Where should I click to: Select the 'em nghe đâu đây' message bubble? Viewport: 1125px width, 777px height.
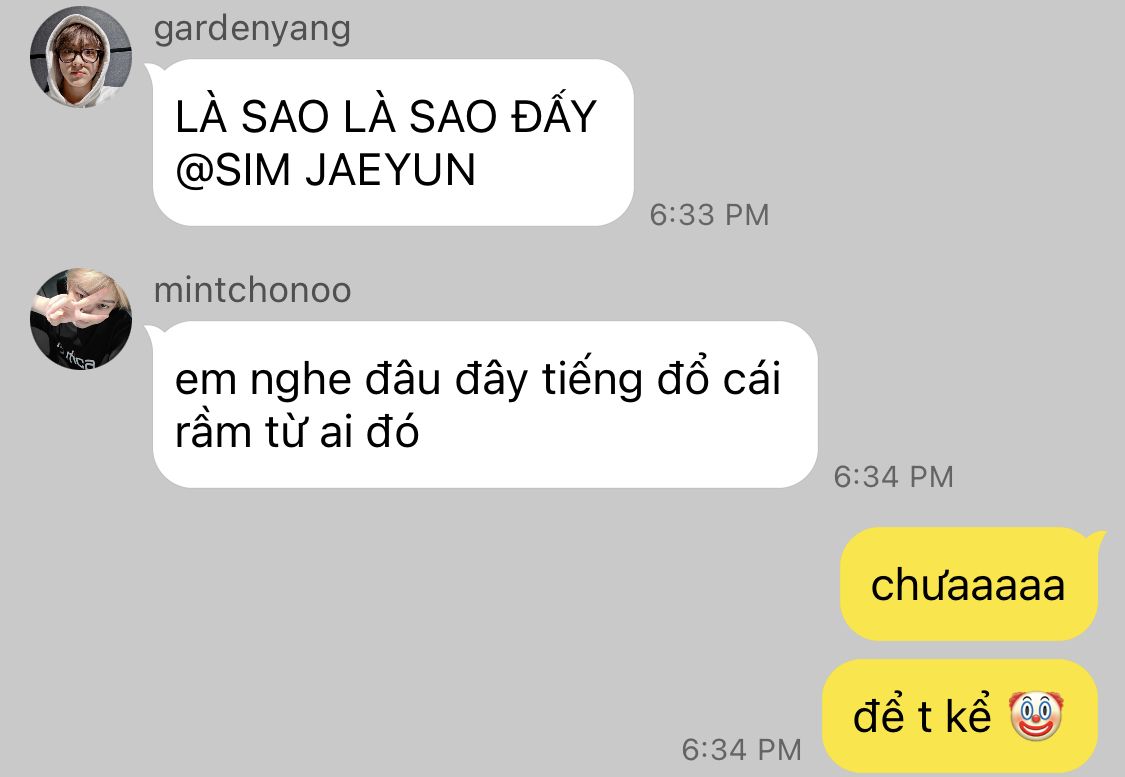pos(484,405)
